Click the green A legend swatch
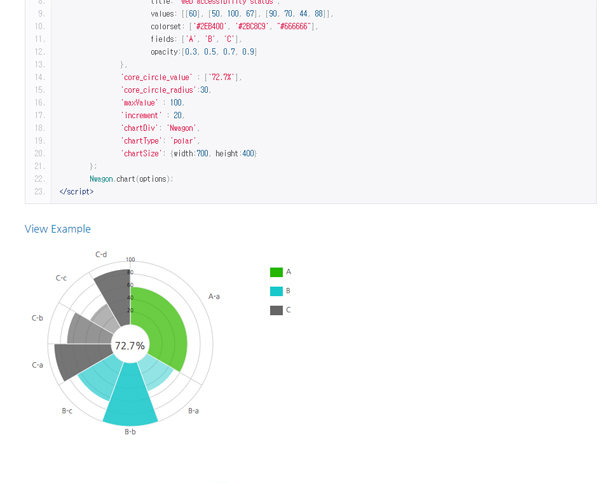 (276, 272)
